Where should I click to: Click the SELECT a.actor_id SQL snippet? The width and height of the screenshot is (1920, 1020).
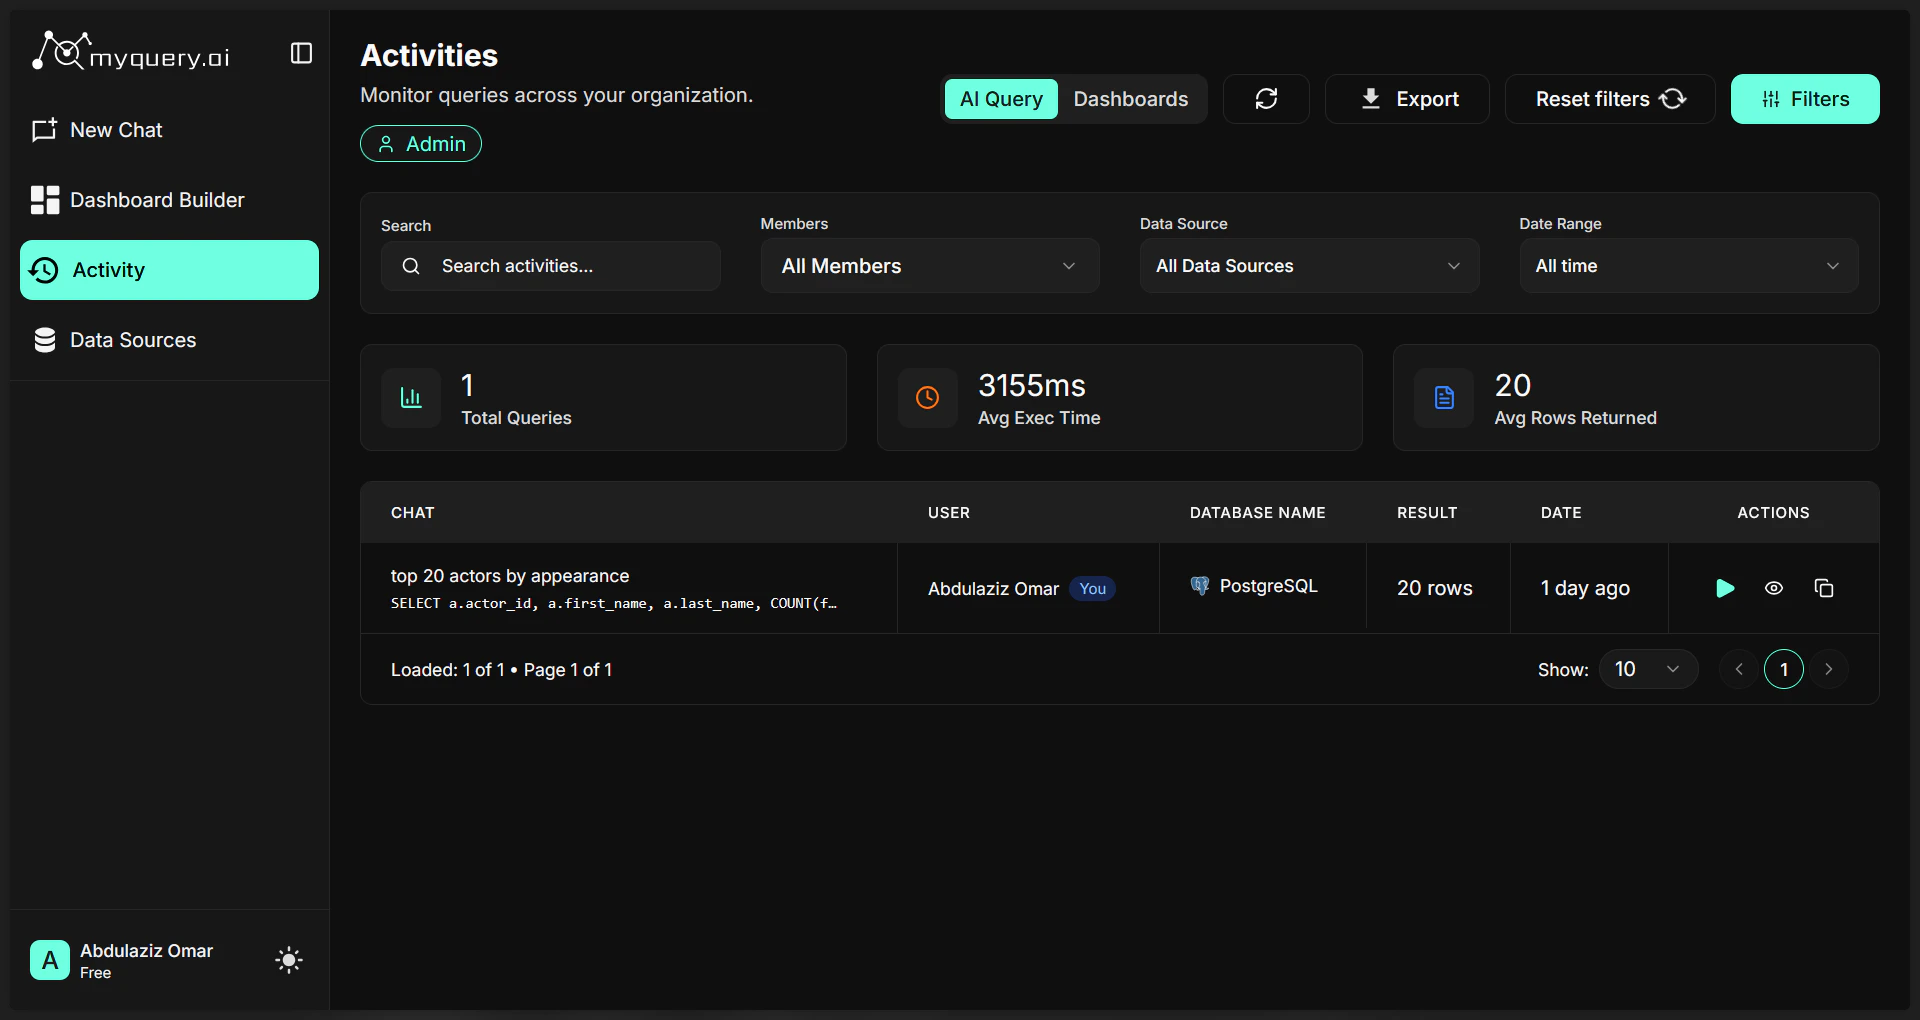tap(614, 603)
